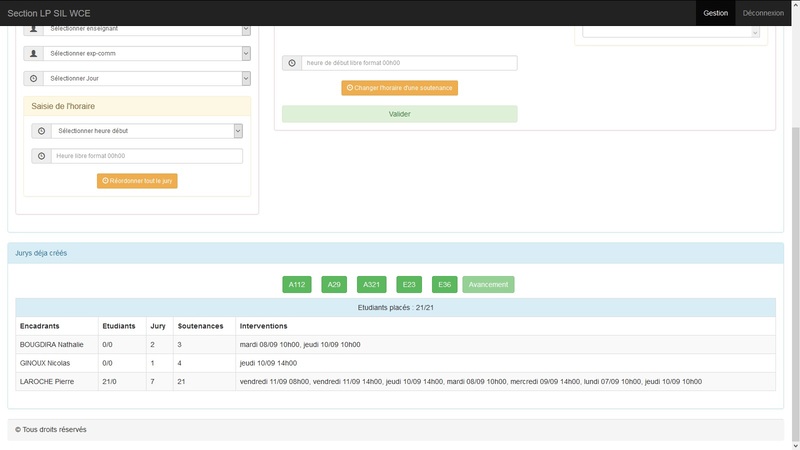
Task: Click the clock icon beside Sélectionner heure début
Action: (x=41, y=130)
